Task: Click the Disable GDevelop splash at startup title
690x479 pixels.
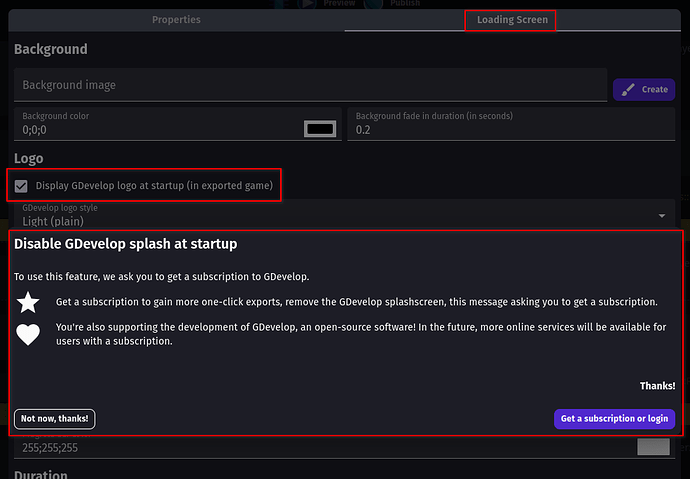Action: pyautogui.click(x=125, y=244)
